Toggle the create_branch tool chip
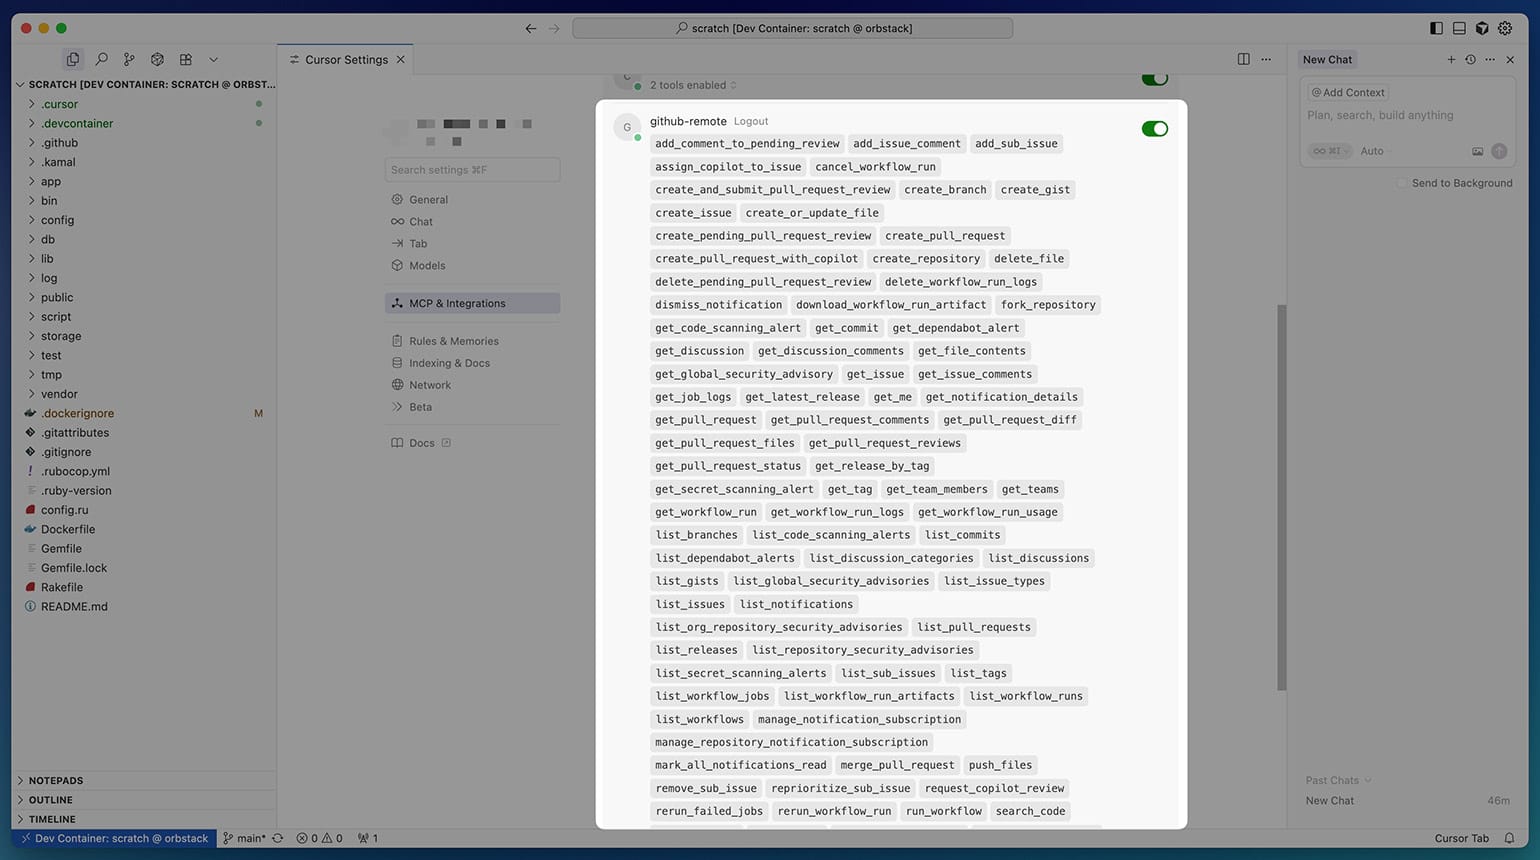The width and height of the screenshot is (1540, 860). click(x=945, y=190)
